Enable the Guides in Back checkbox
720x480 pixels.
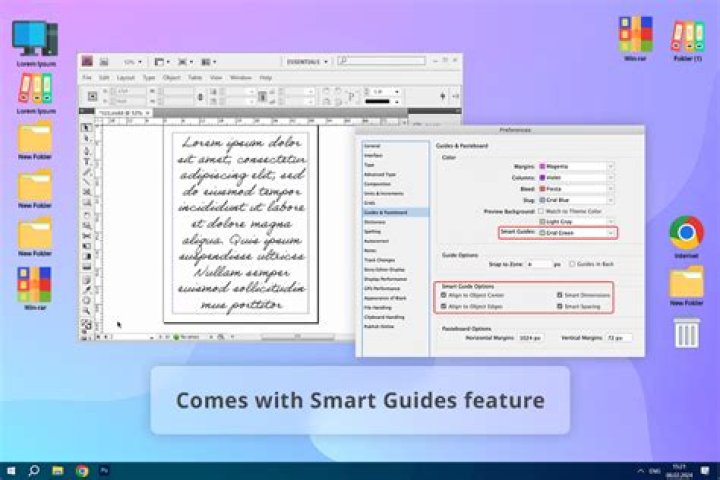pyautogui.click(x=571, y=264)
